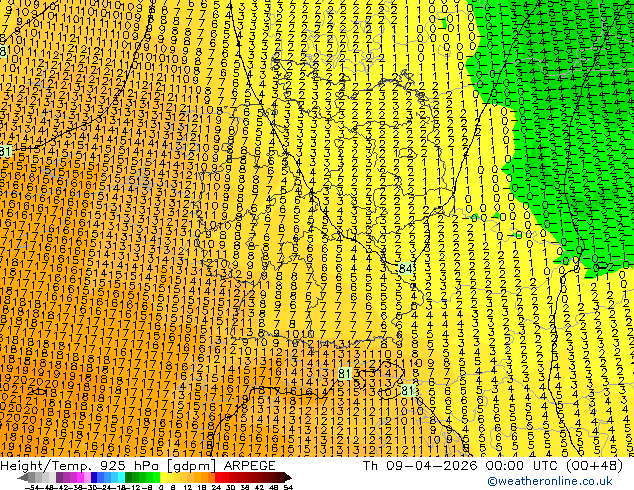Click the '12' legend scale value
Viewport: 634px width, 490px height.
pyautogui.click(x=188, y=487)
